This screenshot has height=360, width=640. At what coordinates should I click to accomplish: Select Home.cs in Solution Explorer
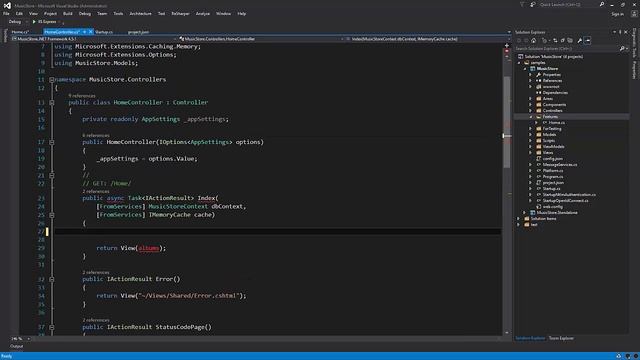[557, 122]
